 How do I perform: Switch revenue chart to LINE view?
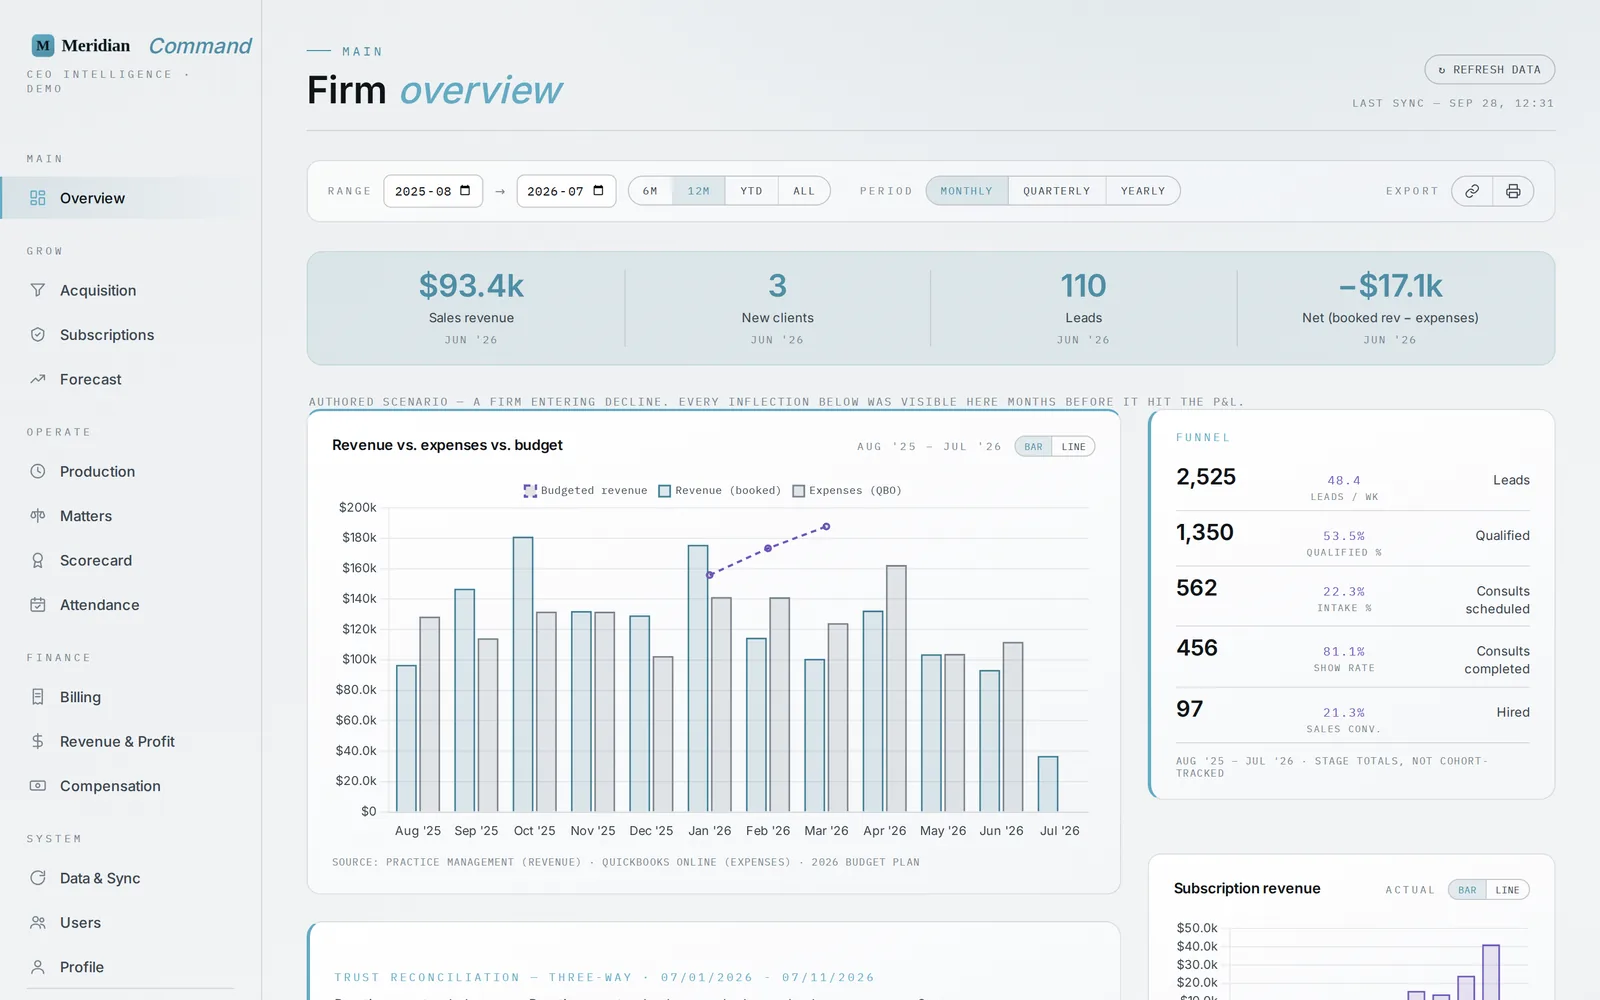coord(1073,447)
